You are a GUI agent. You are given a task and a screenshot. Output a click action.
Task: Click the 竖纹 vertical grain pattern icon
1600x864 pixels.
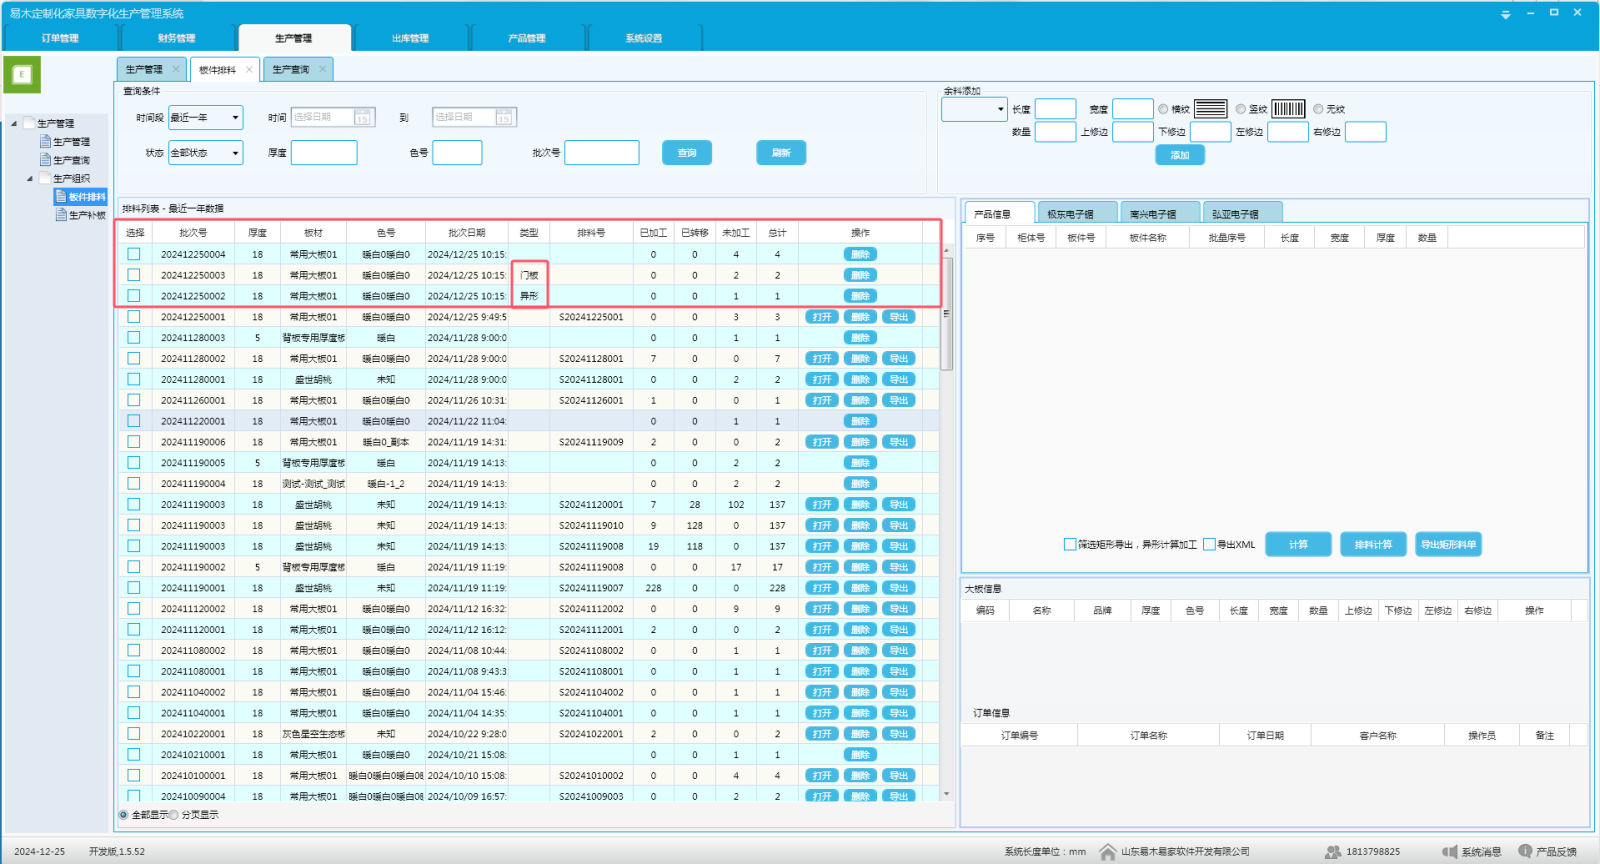pos(1288,109)
